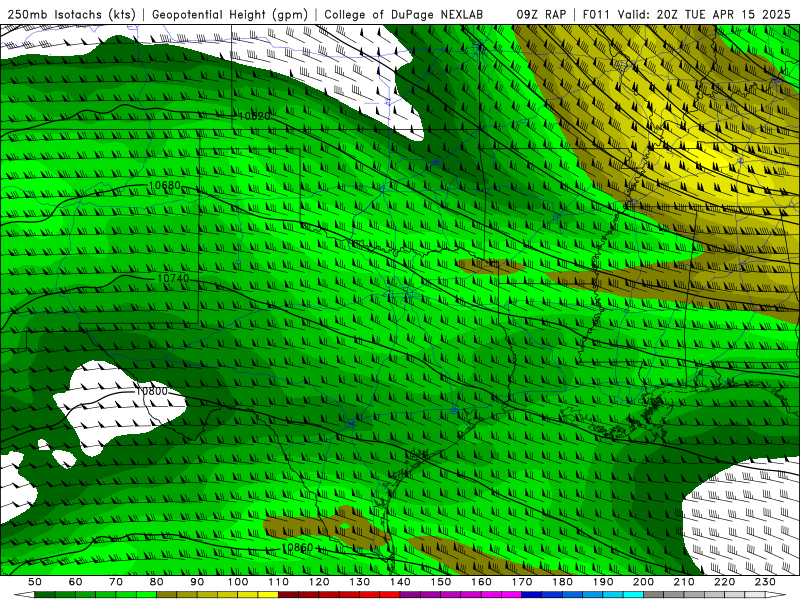The image size is (800, 600).
Task: Click the 100 value on the color scale
Action: coord(238,582)
